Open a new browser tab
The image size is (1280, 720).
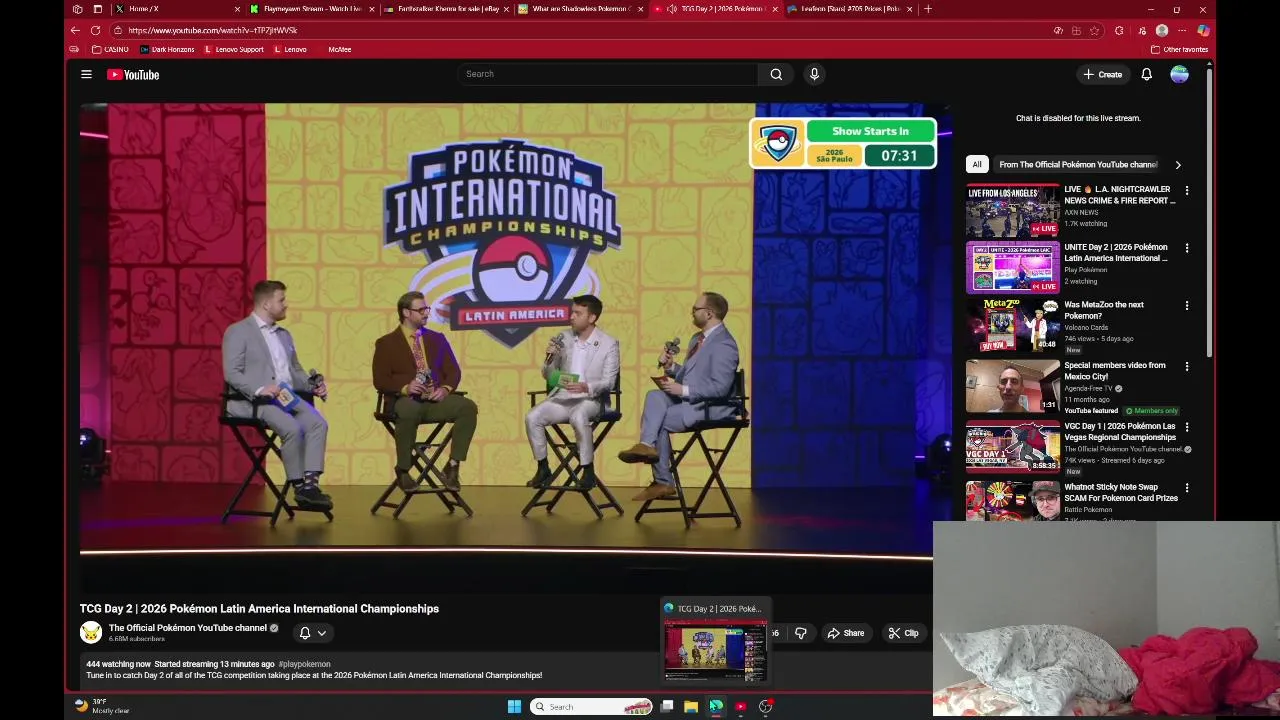(928, 9)
